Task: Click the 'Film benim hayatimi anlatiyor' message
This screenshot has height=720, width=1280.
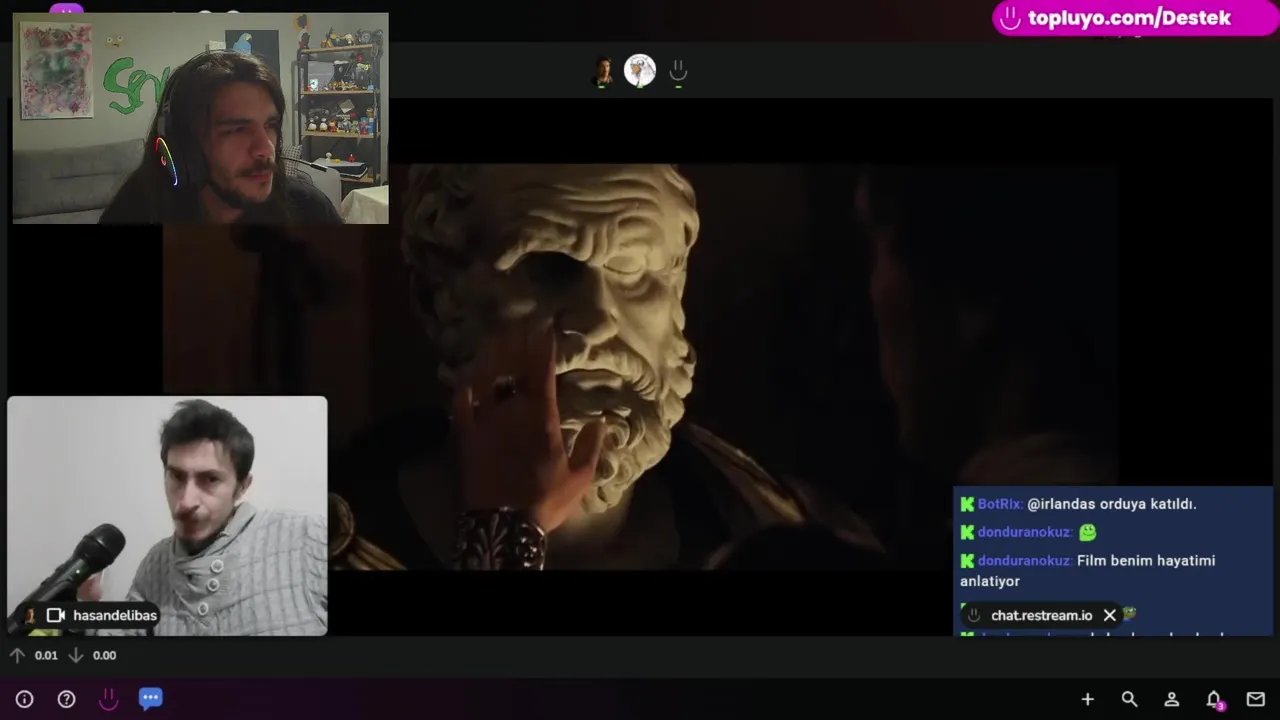Action: (x=1088, y=570)
